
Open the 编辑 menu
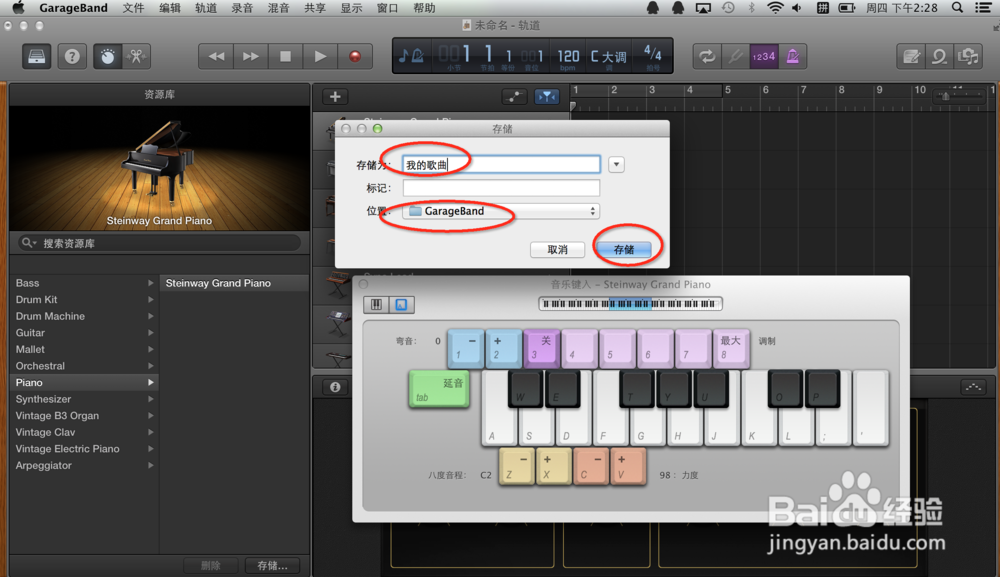point(170,8)
